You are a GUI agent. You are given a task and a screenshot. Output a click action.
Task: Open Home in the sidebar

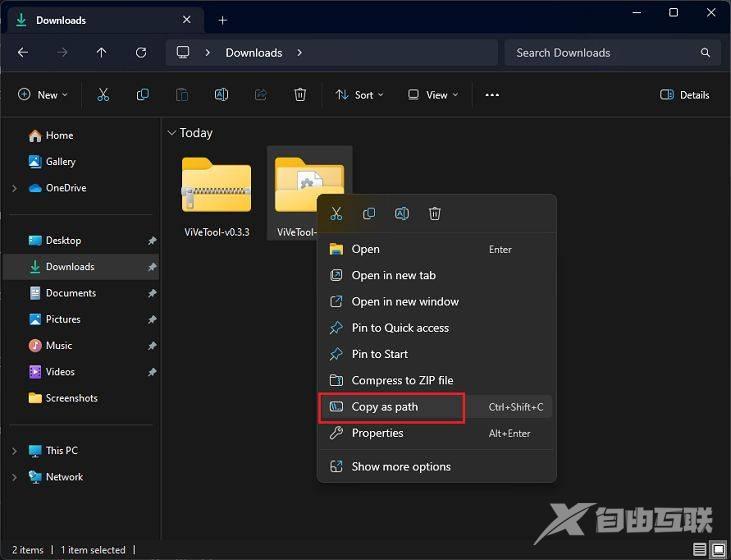(50, 136)
